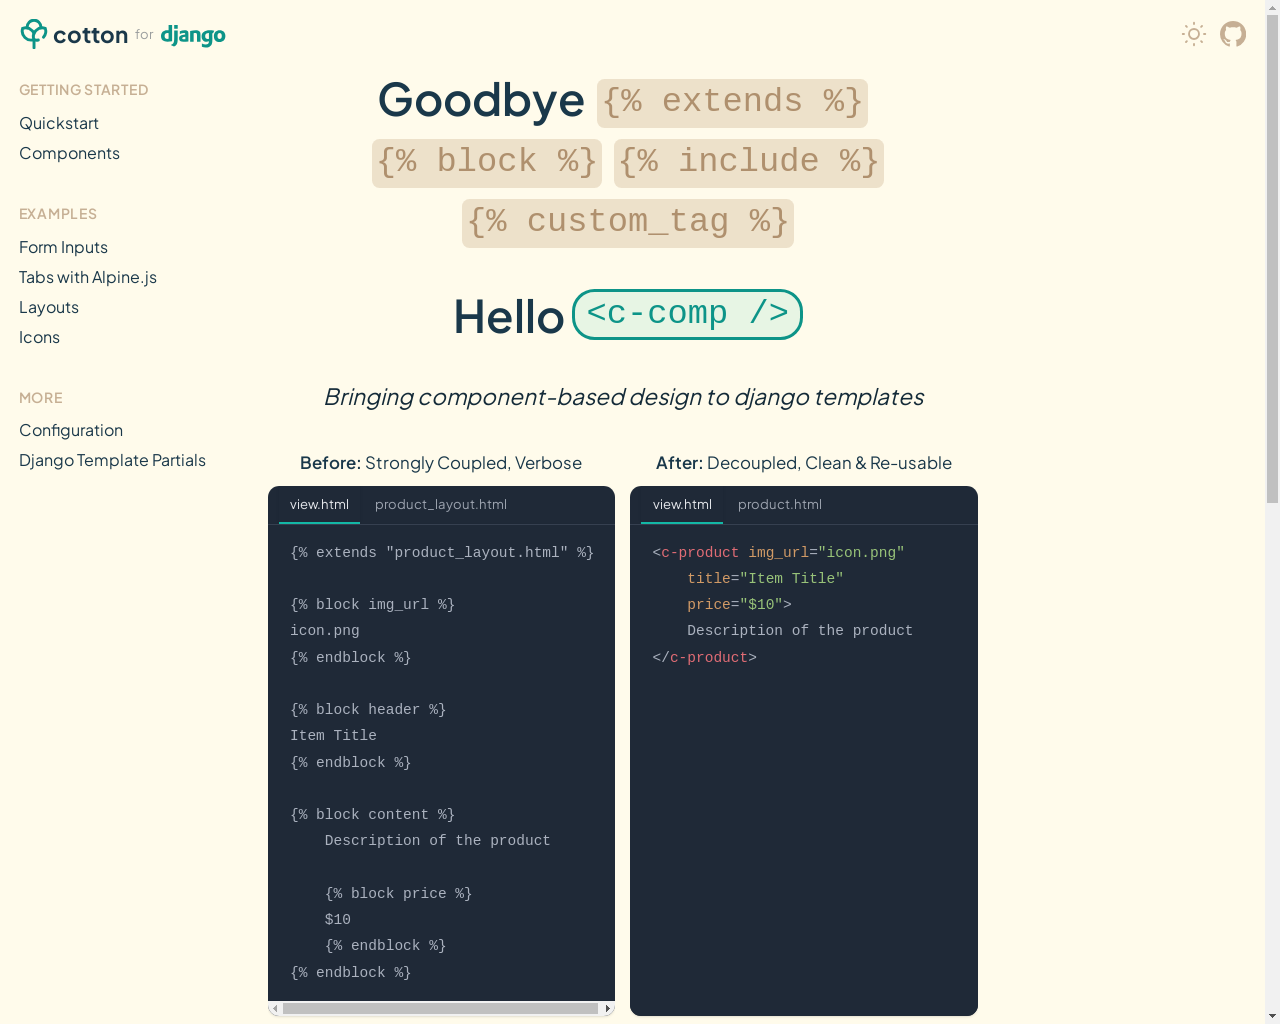The width and height of the screenshot is (1280, 1024).
Task: Open the GitHub repository icon
Action: pyautogui.click(x=1233, y=34)
